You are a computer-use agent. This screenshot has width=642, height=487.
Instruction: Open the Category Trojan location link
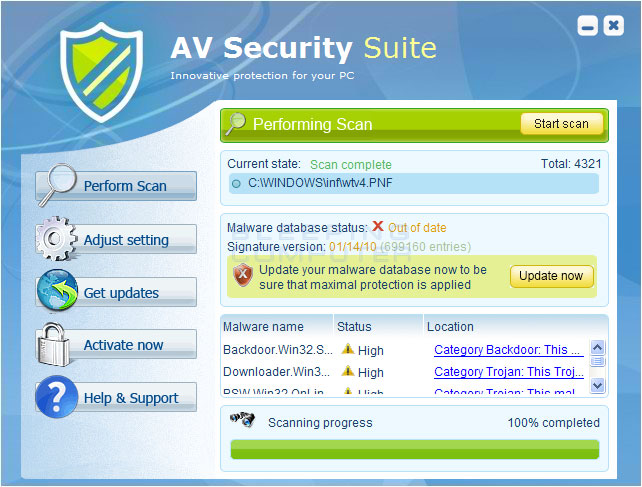[x=509, y=372]
